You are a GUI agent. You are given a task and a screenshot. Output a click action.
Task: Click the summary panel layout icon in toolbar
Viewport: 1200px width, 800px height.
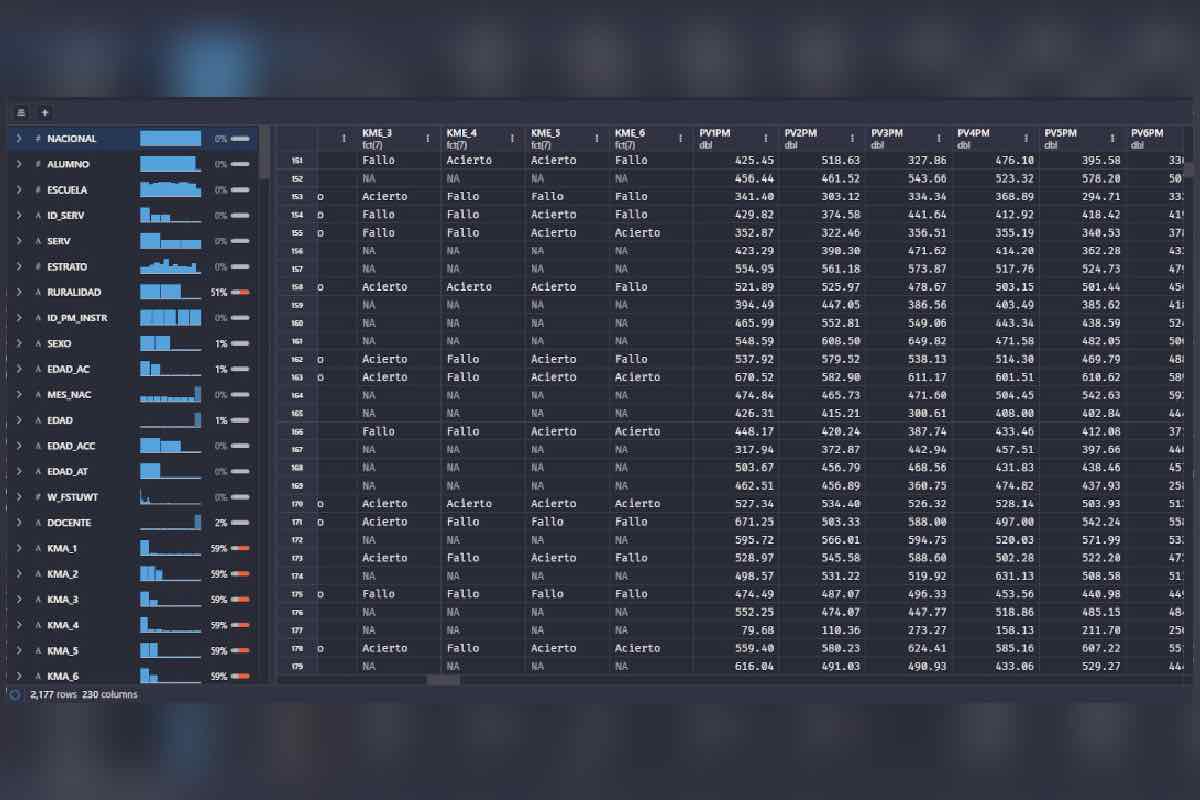click(x=22, y=113)
